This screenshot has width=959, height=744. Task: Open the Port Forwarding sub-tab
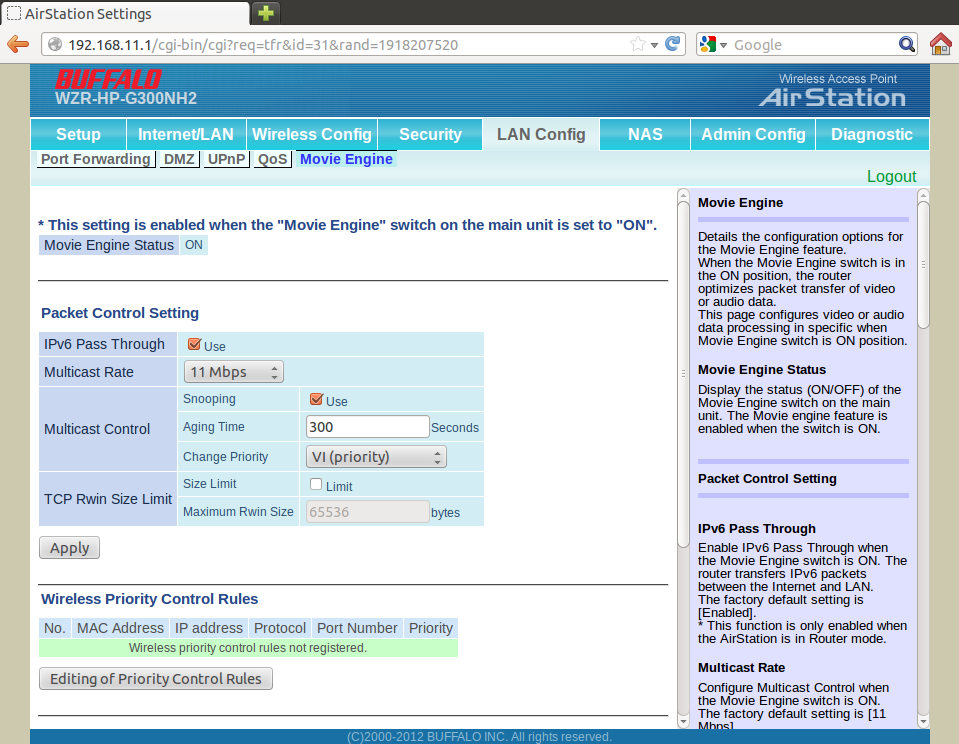click(x=96, y=159)
